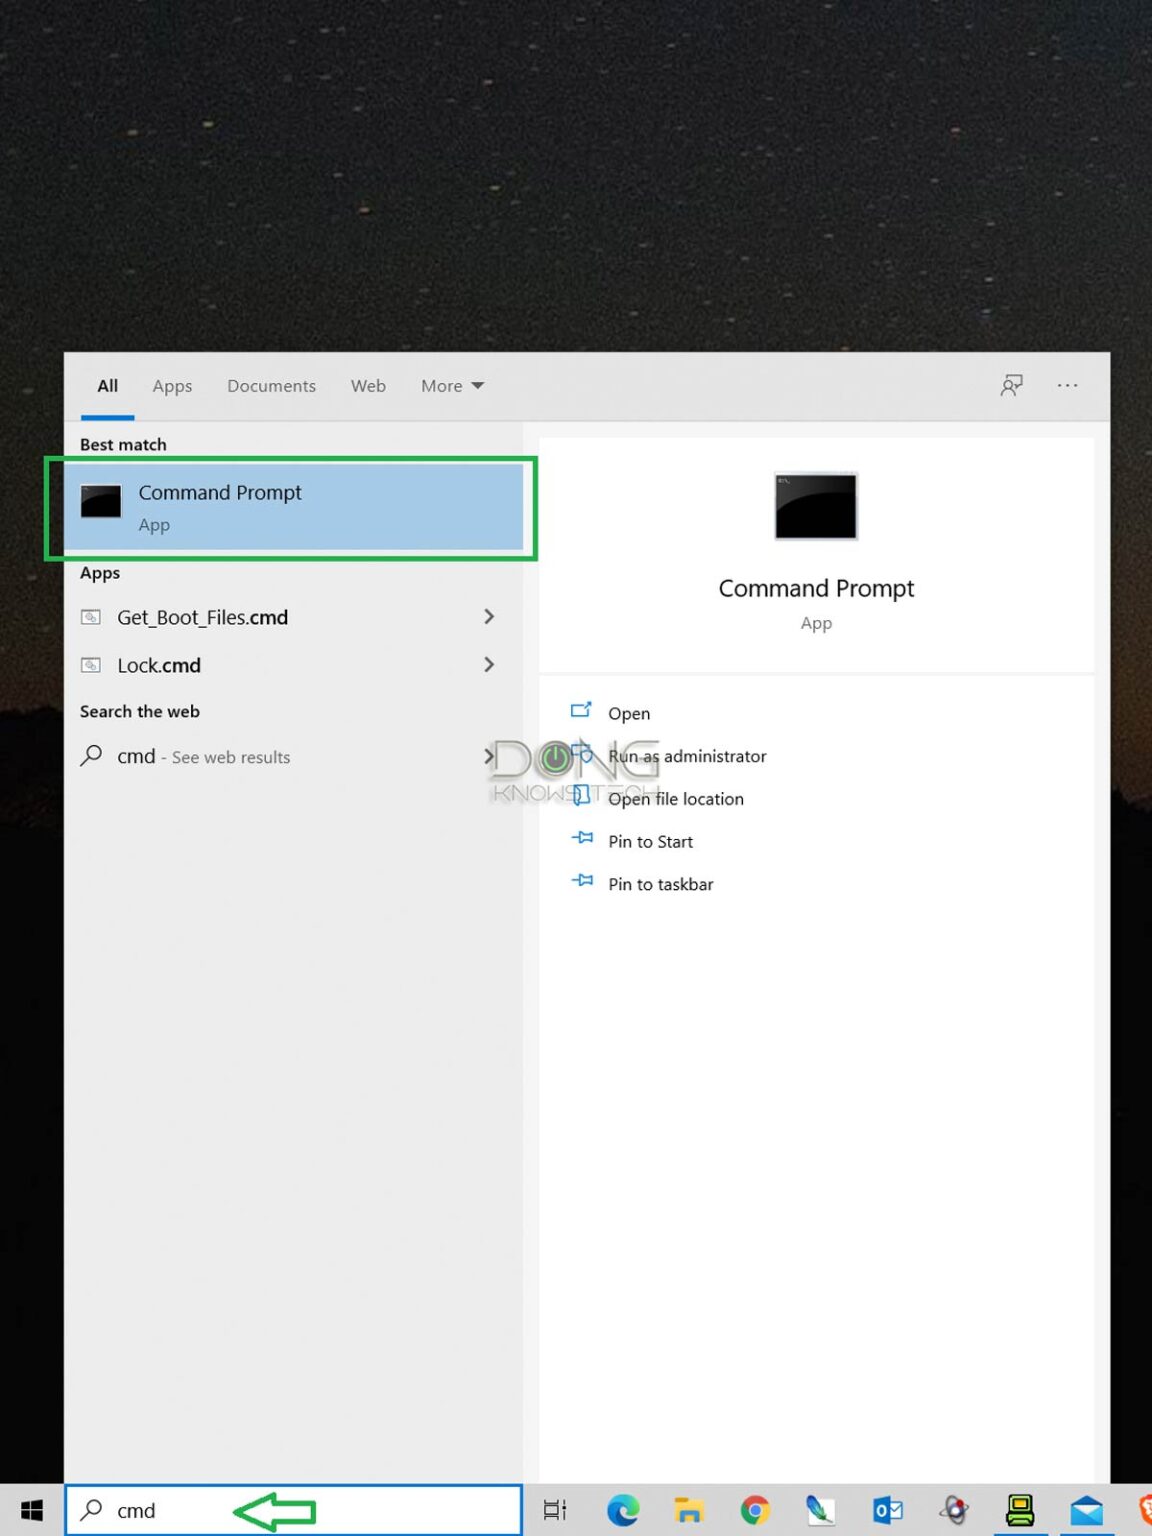Image resolution: width=1152 pixels, height=1536 pixels.
Task: Open Outlook from the taskbar
Action: point(887,1510)
